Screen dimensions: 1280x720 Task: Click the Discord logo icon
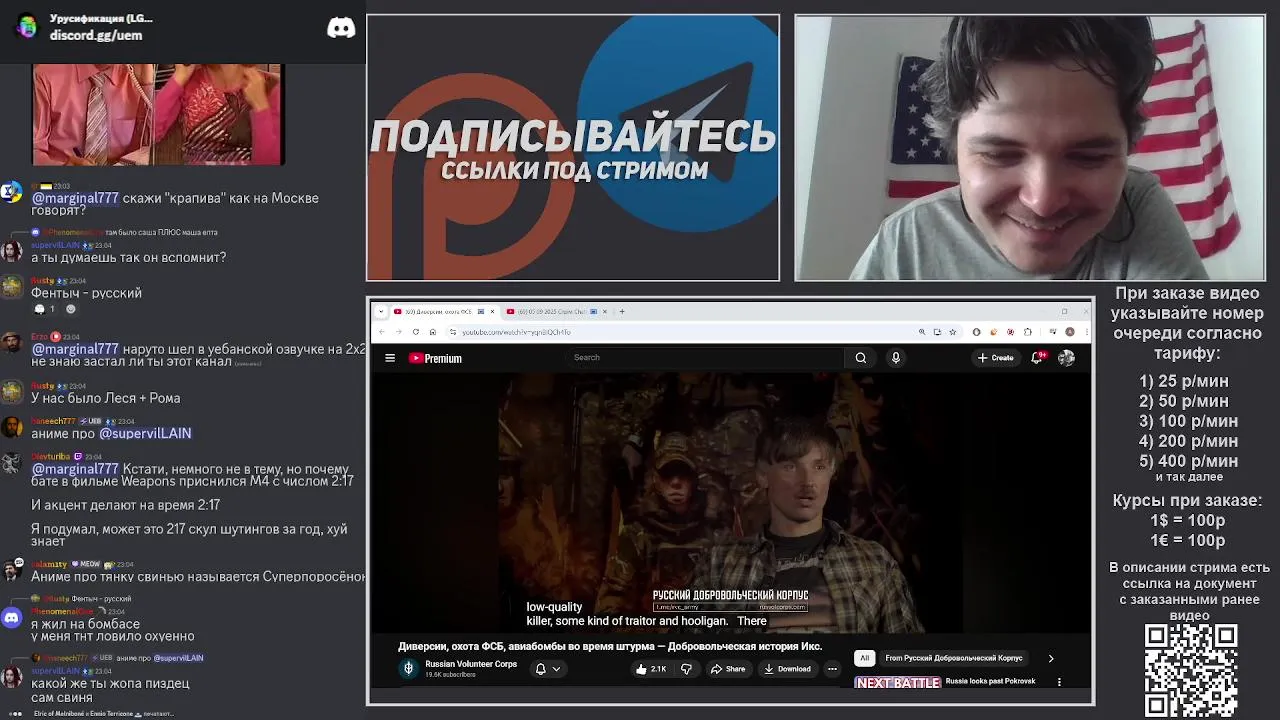pyautogui.click(x=341, y=28)
